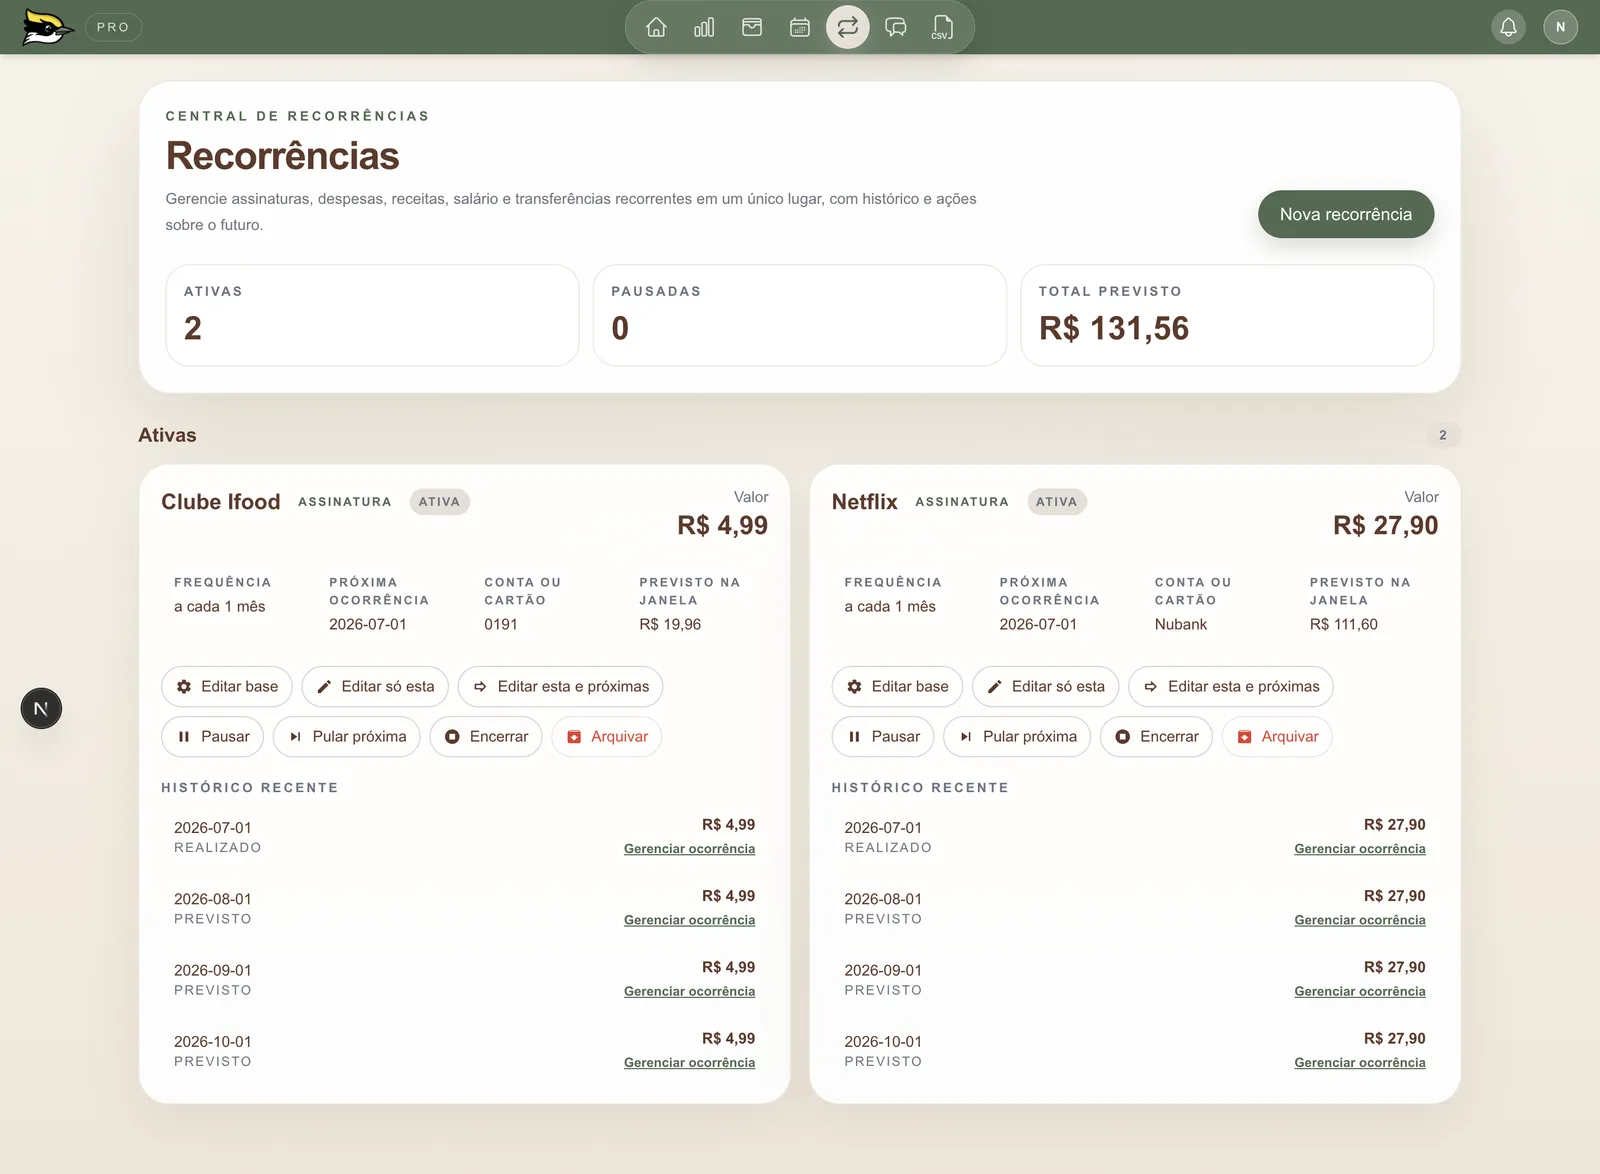Manage Netflix 2026-10-01 occurrence
The height and width of the screenshot is (1174, 1600).
coord(1360,1063)
